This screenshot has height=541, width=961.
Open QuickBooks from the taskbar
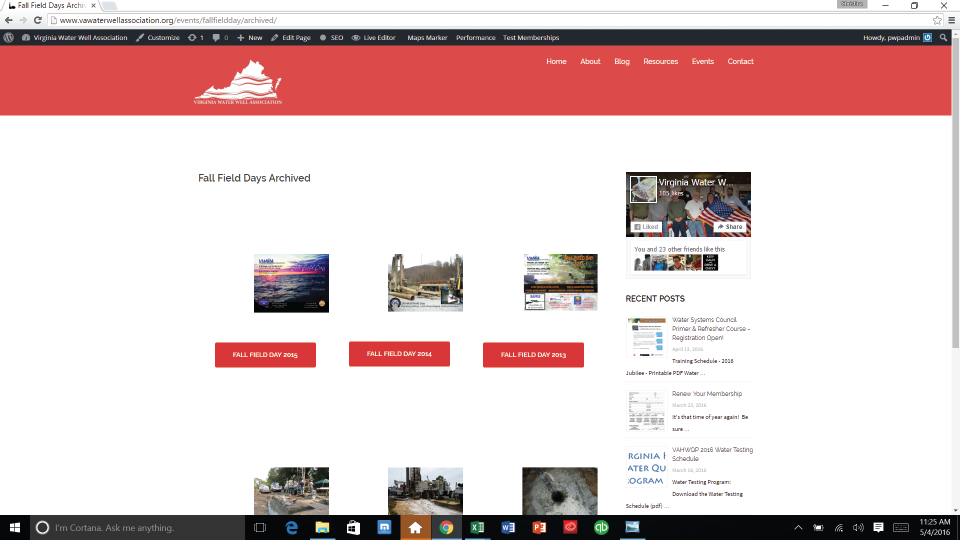(x=601, y=528)
